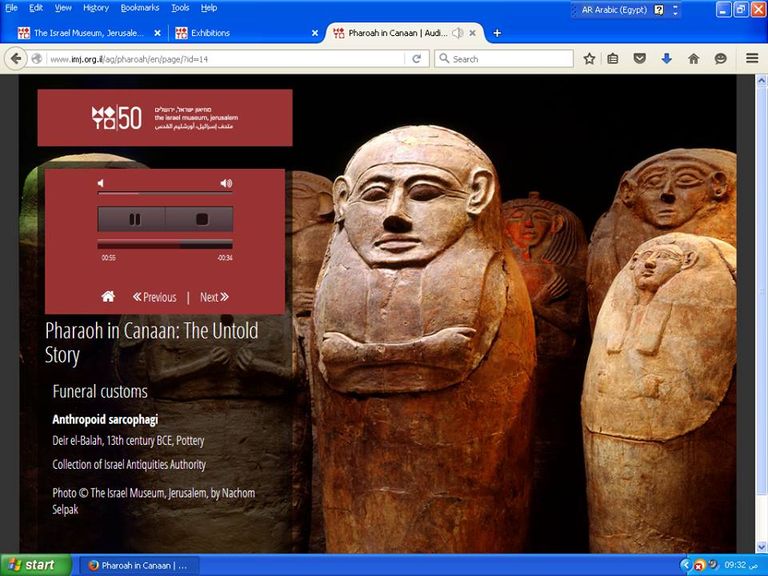The image size is (768, 576).
Task: Click the audio progress bar
Action: (164, 245)
